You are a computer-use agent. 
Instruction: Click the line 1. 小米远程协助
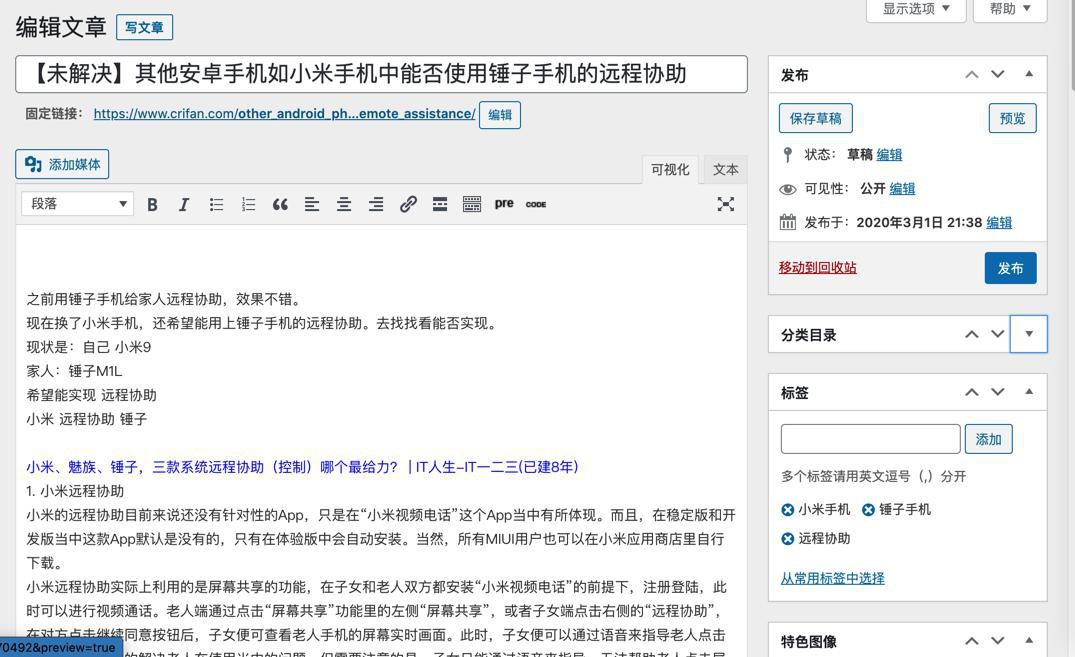(75, 491)
